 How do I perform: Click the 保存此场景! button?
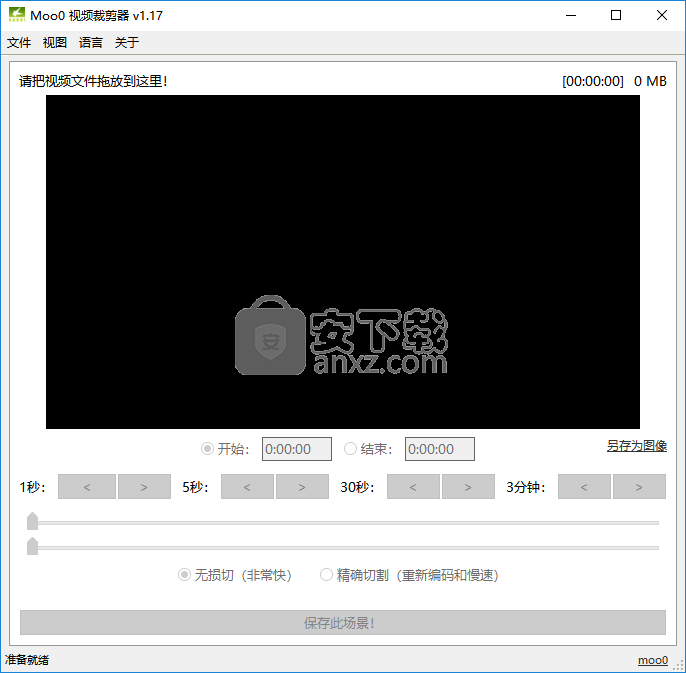[343, 623]
